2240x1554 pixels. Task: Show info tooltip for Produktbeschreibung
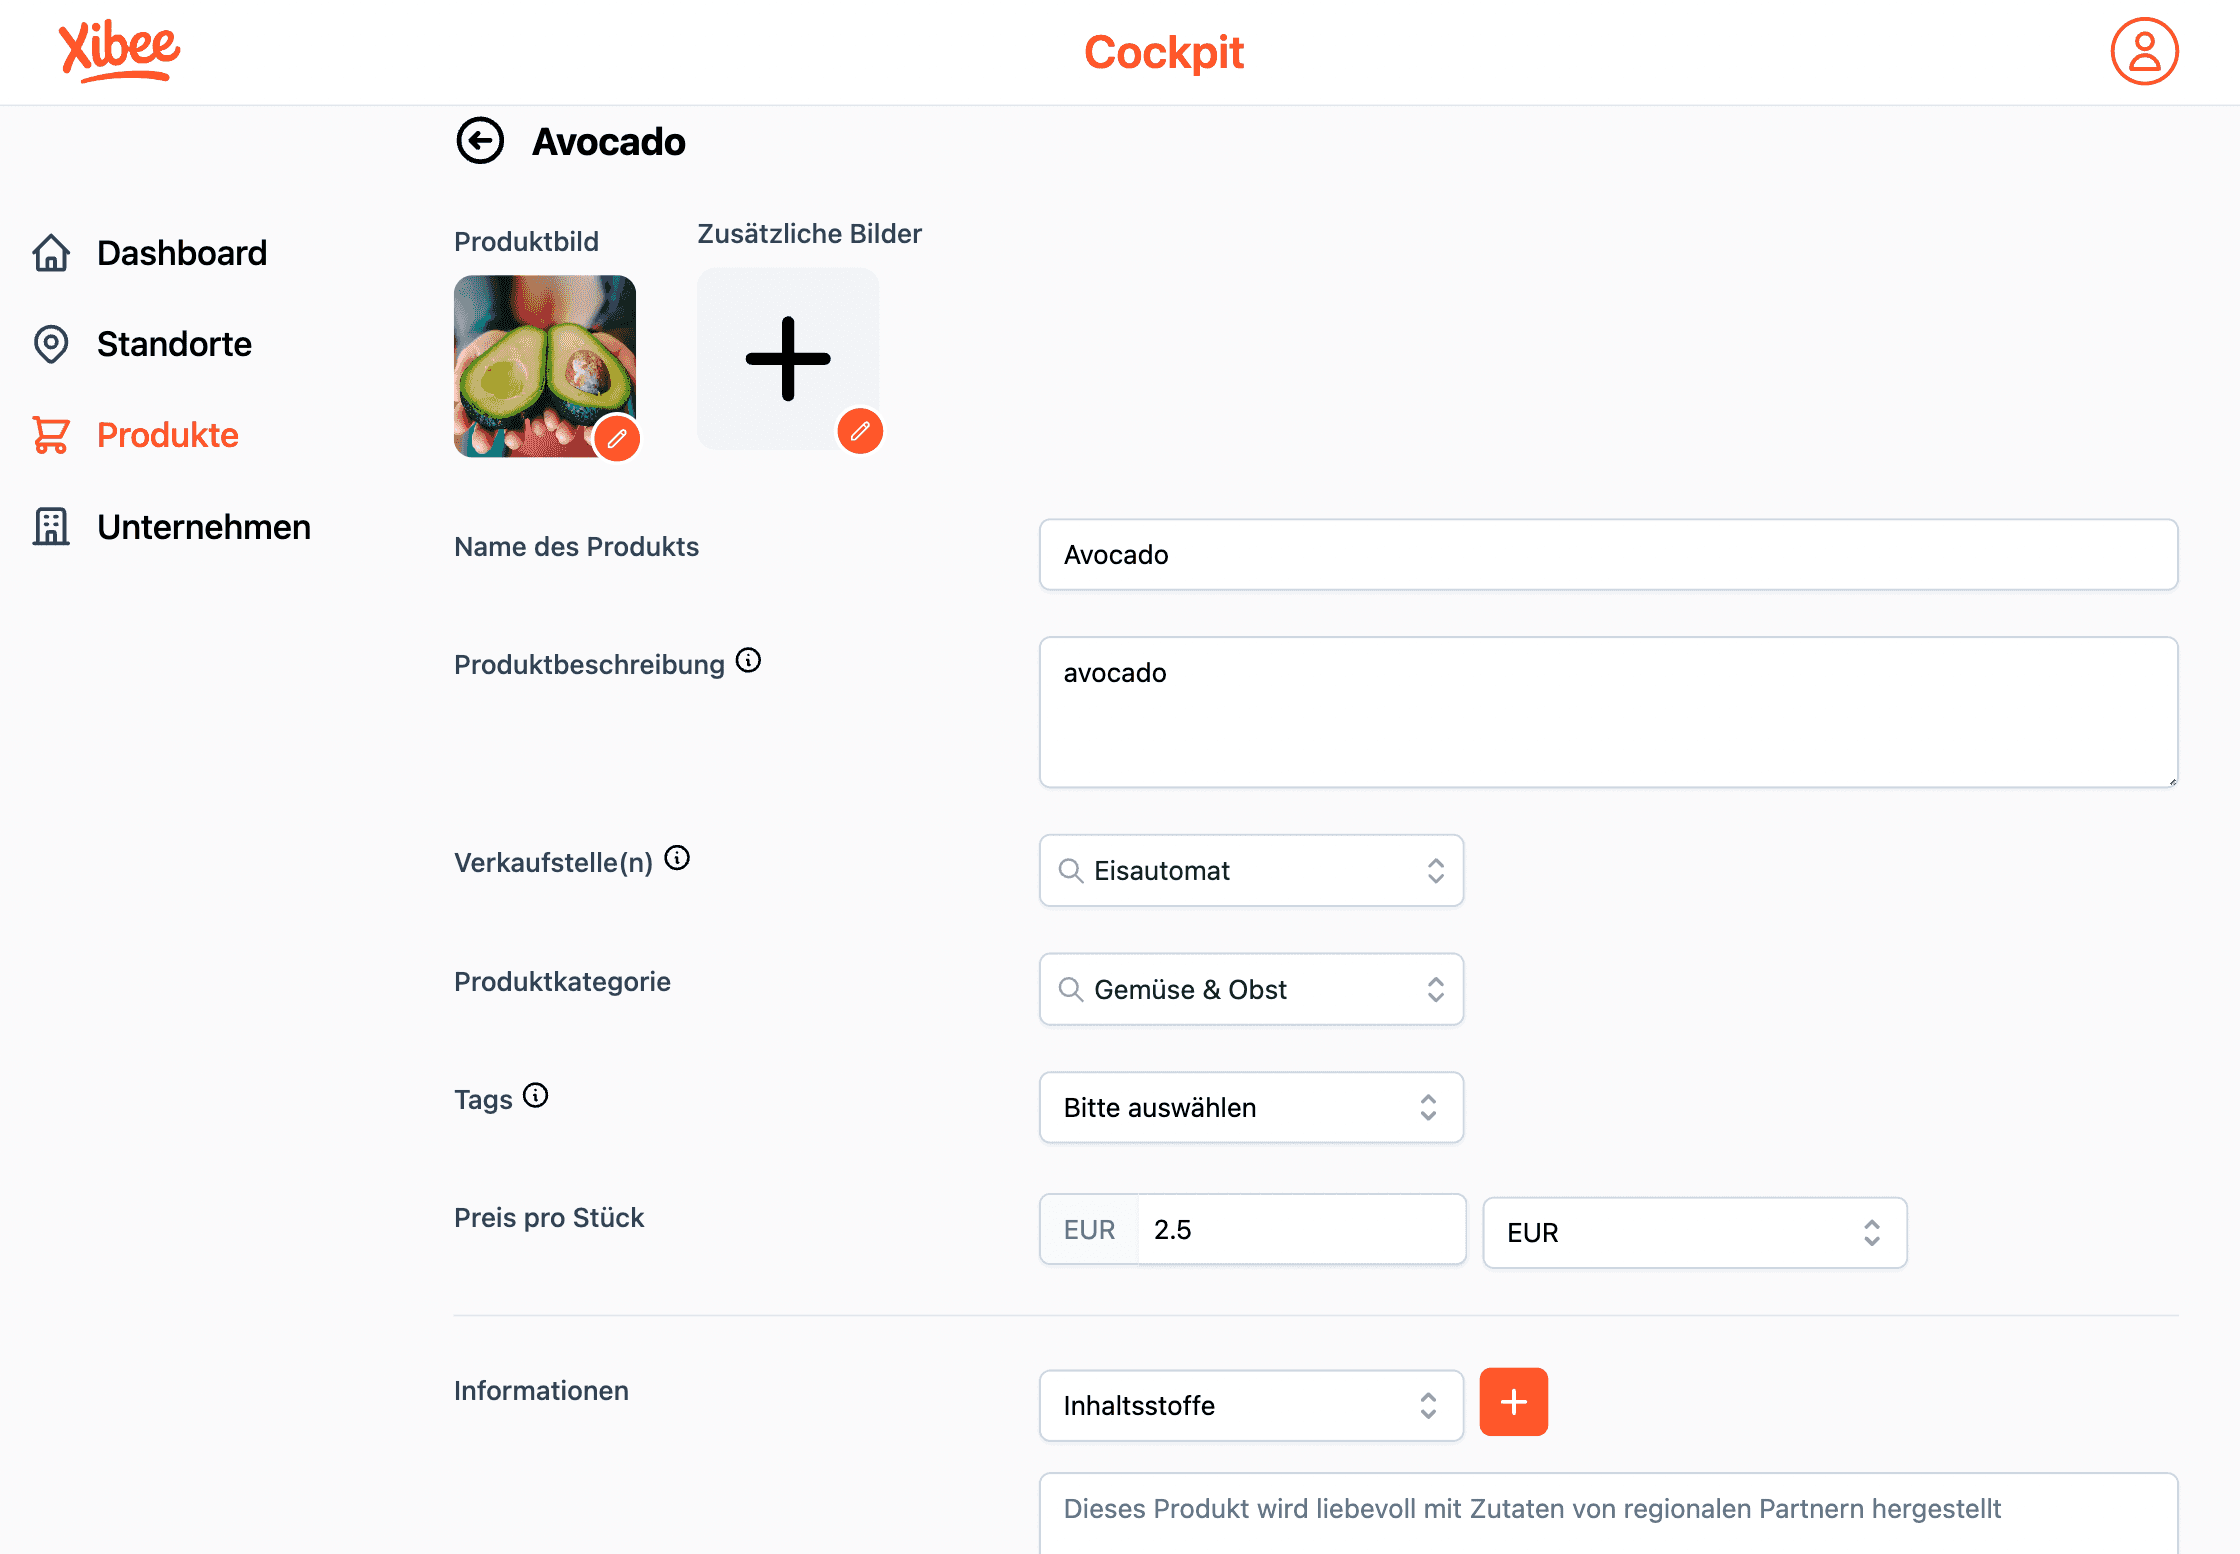click(x=748, y=661)
